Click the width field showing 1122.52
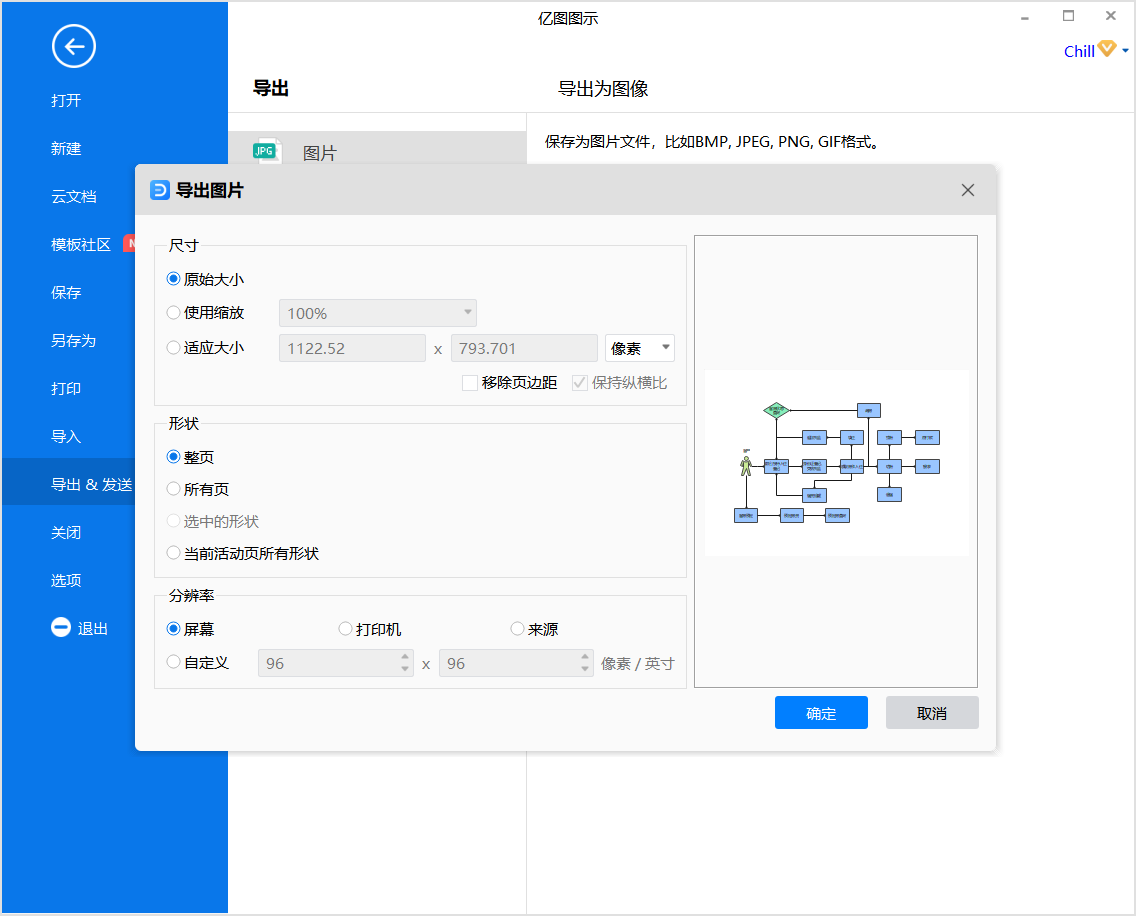Viewport: 1136px width, 916px height. point(352,348)
